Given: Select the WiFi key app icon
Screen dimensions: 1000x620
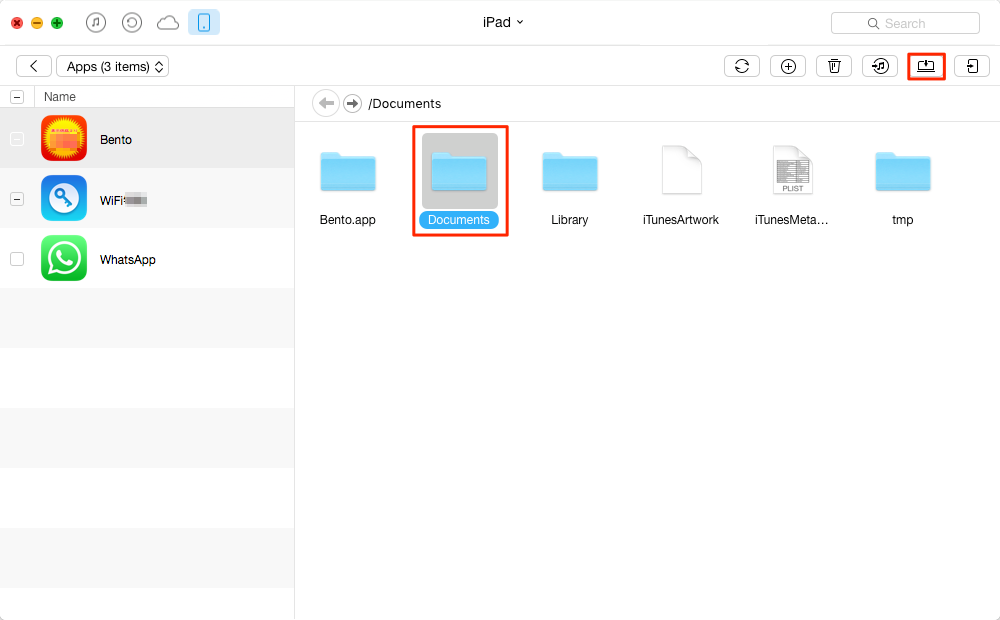Looking at the screenshot, I should 64,198.
